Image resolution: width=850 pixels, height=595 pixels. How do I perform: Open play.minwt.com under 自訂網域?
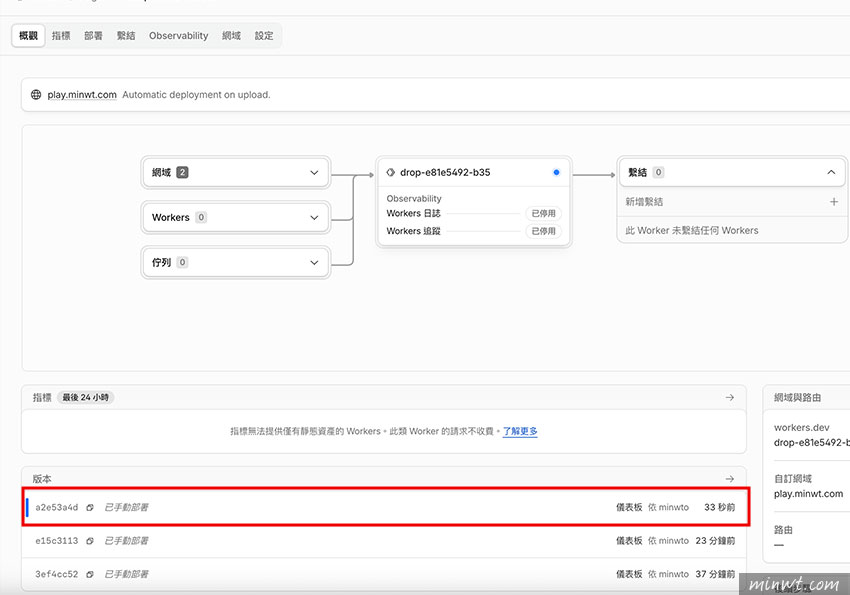[808, 494]
